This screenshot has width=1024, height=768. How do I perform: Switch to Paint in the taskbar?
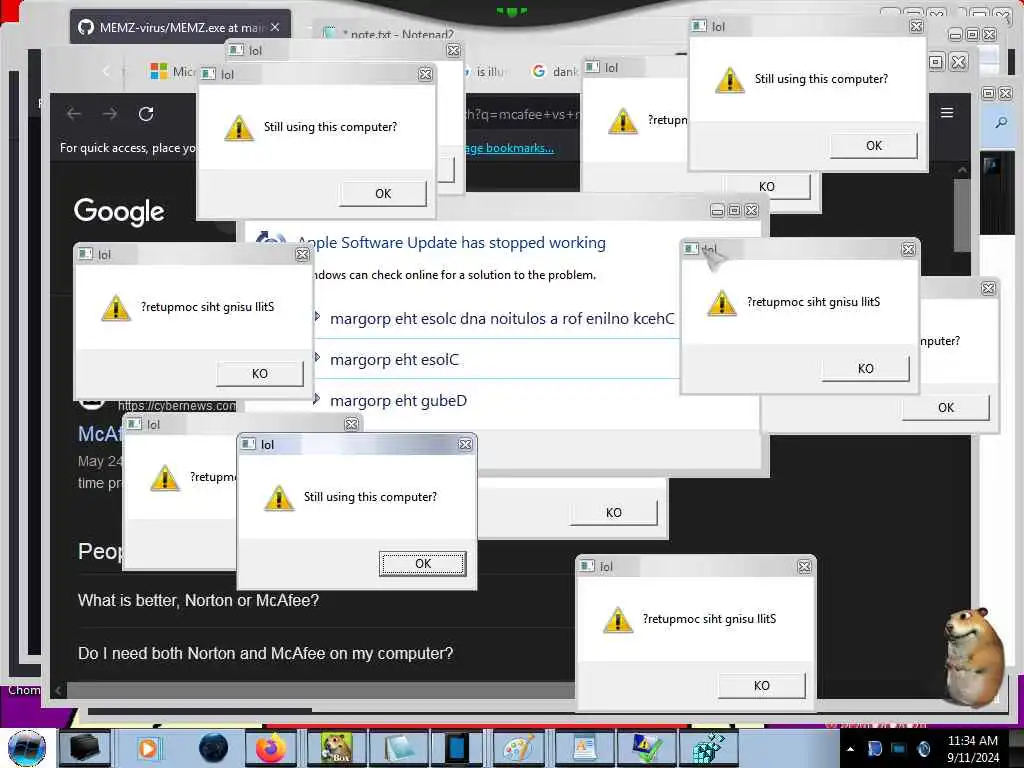click(x=520, y=748)
